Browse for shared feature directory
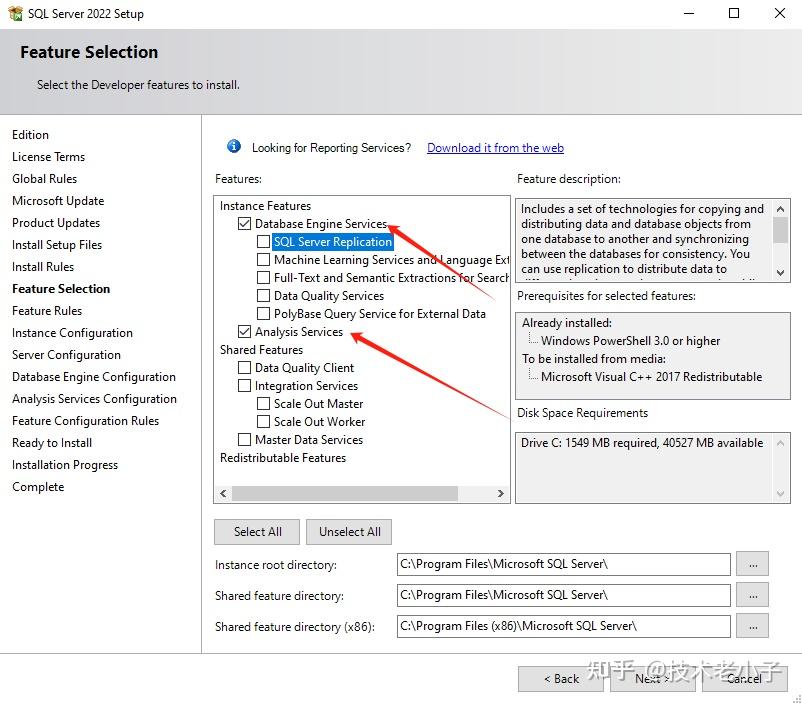 (752, 595)
